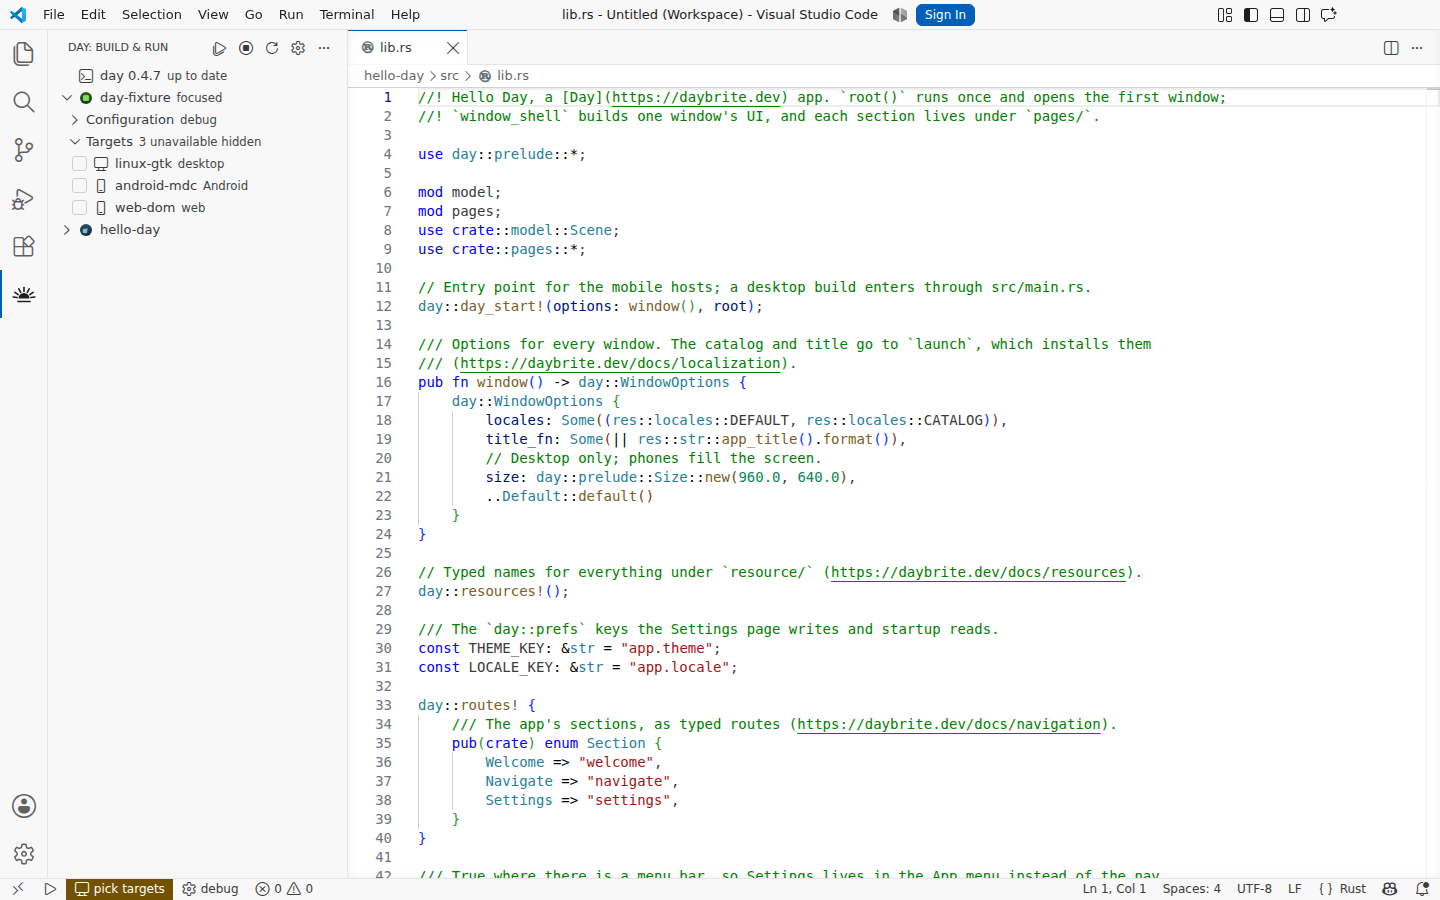The height and width of the screenshot is (900, 1440).
Task: Expand the hello-day project node
Action: pos(67,230)
